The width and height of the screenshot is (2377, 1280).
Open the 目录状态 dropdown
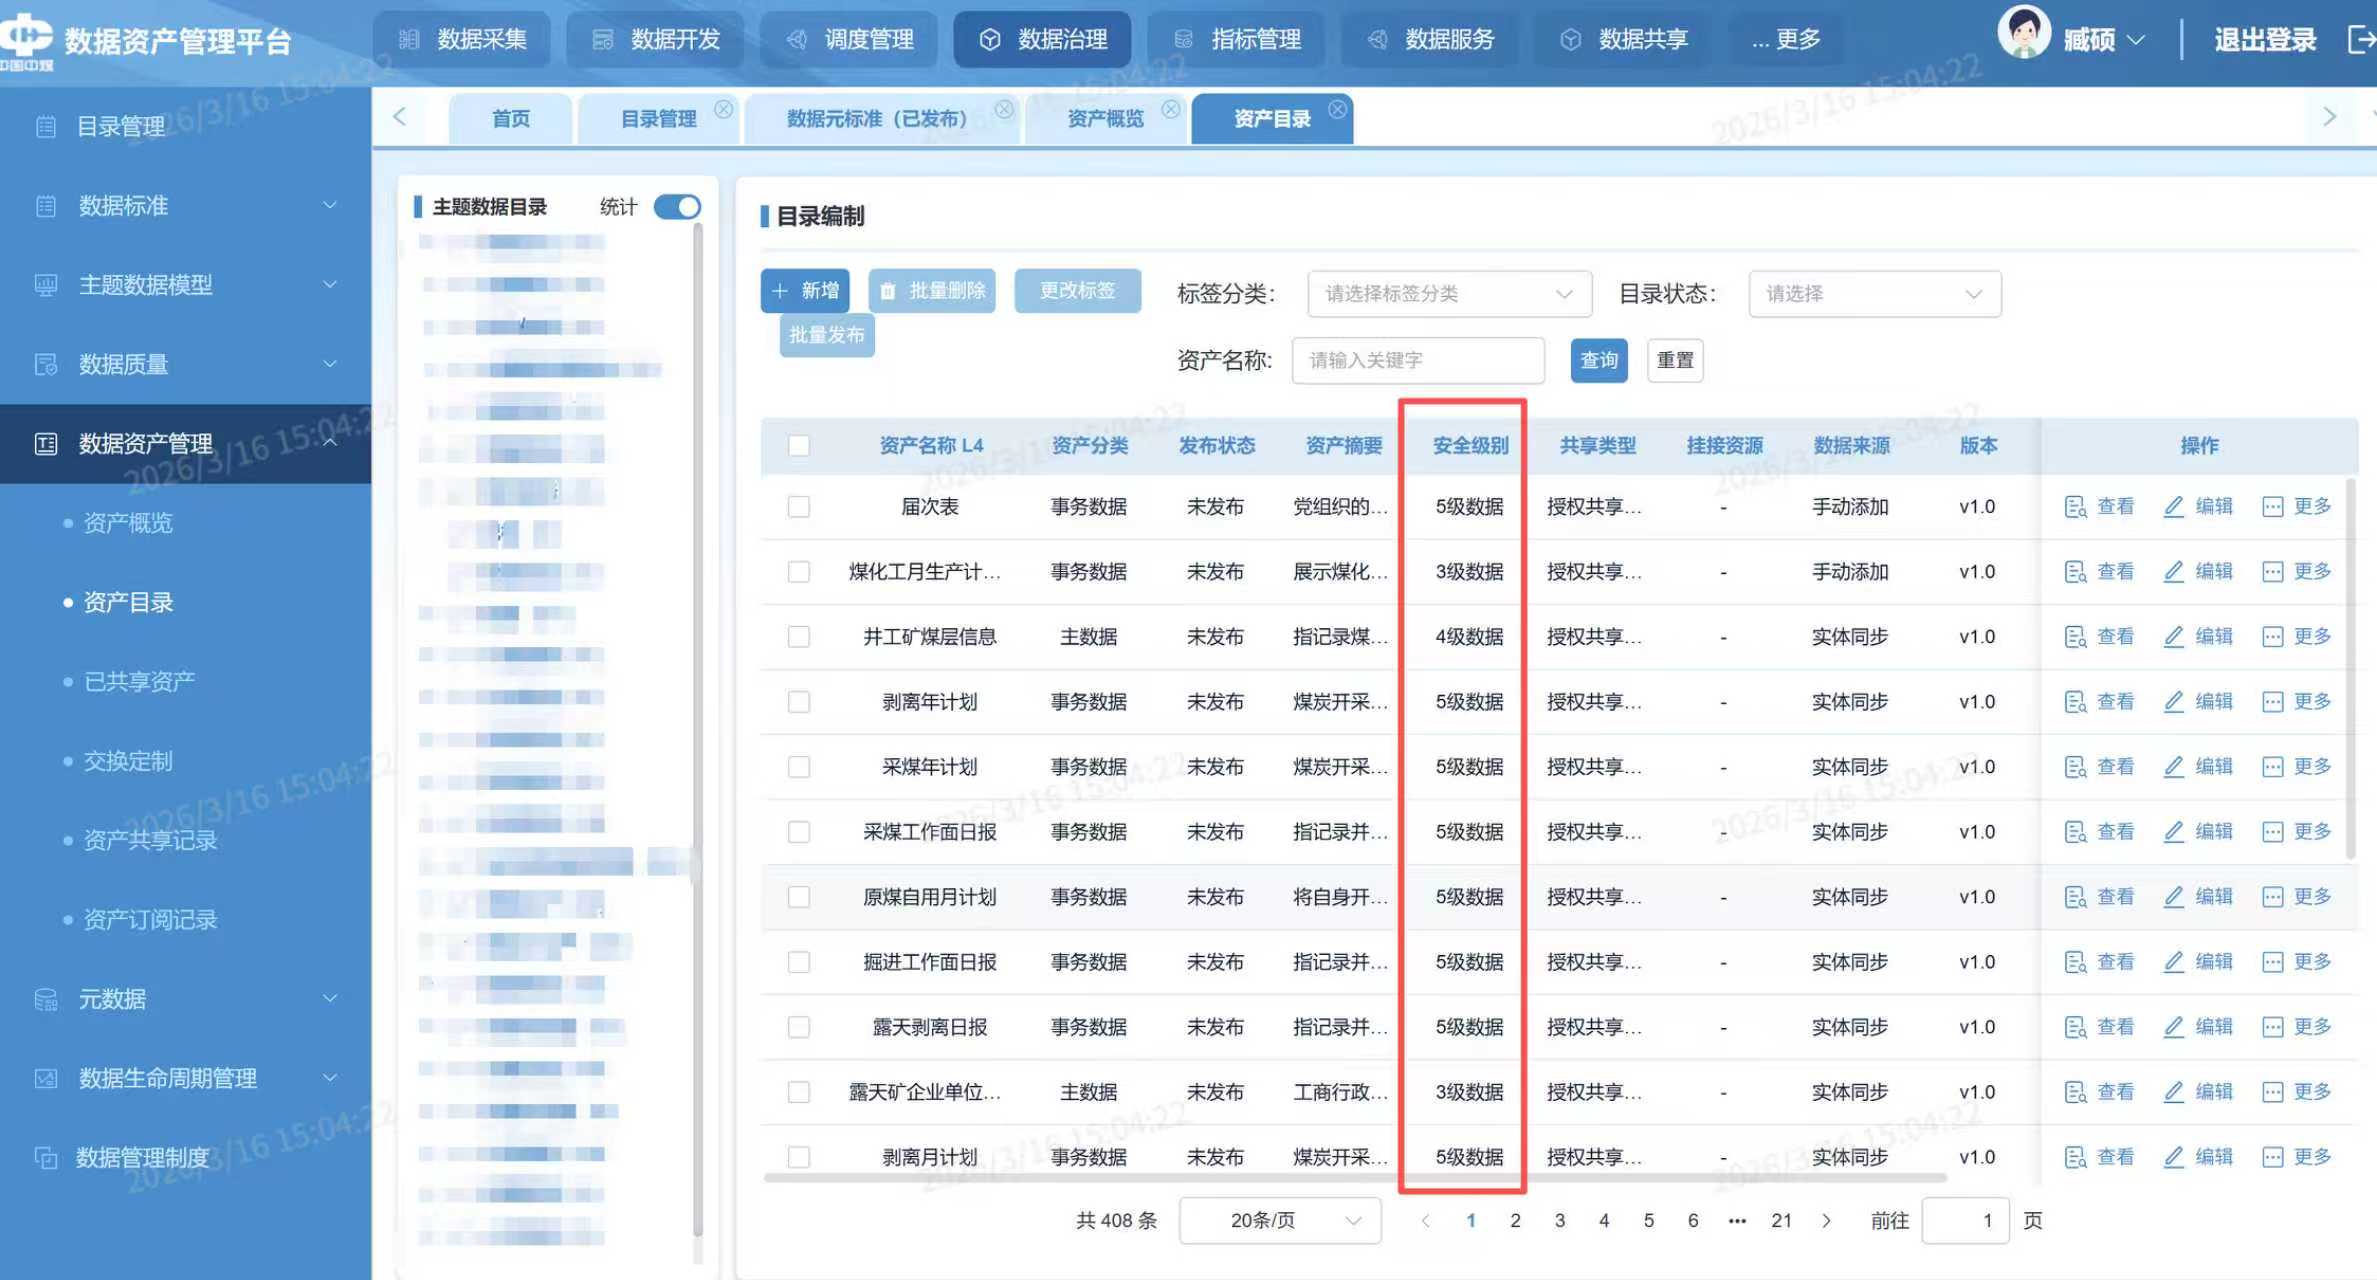pyautogui.click(x=1873, y=294)
